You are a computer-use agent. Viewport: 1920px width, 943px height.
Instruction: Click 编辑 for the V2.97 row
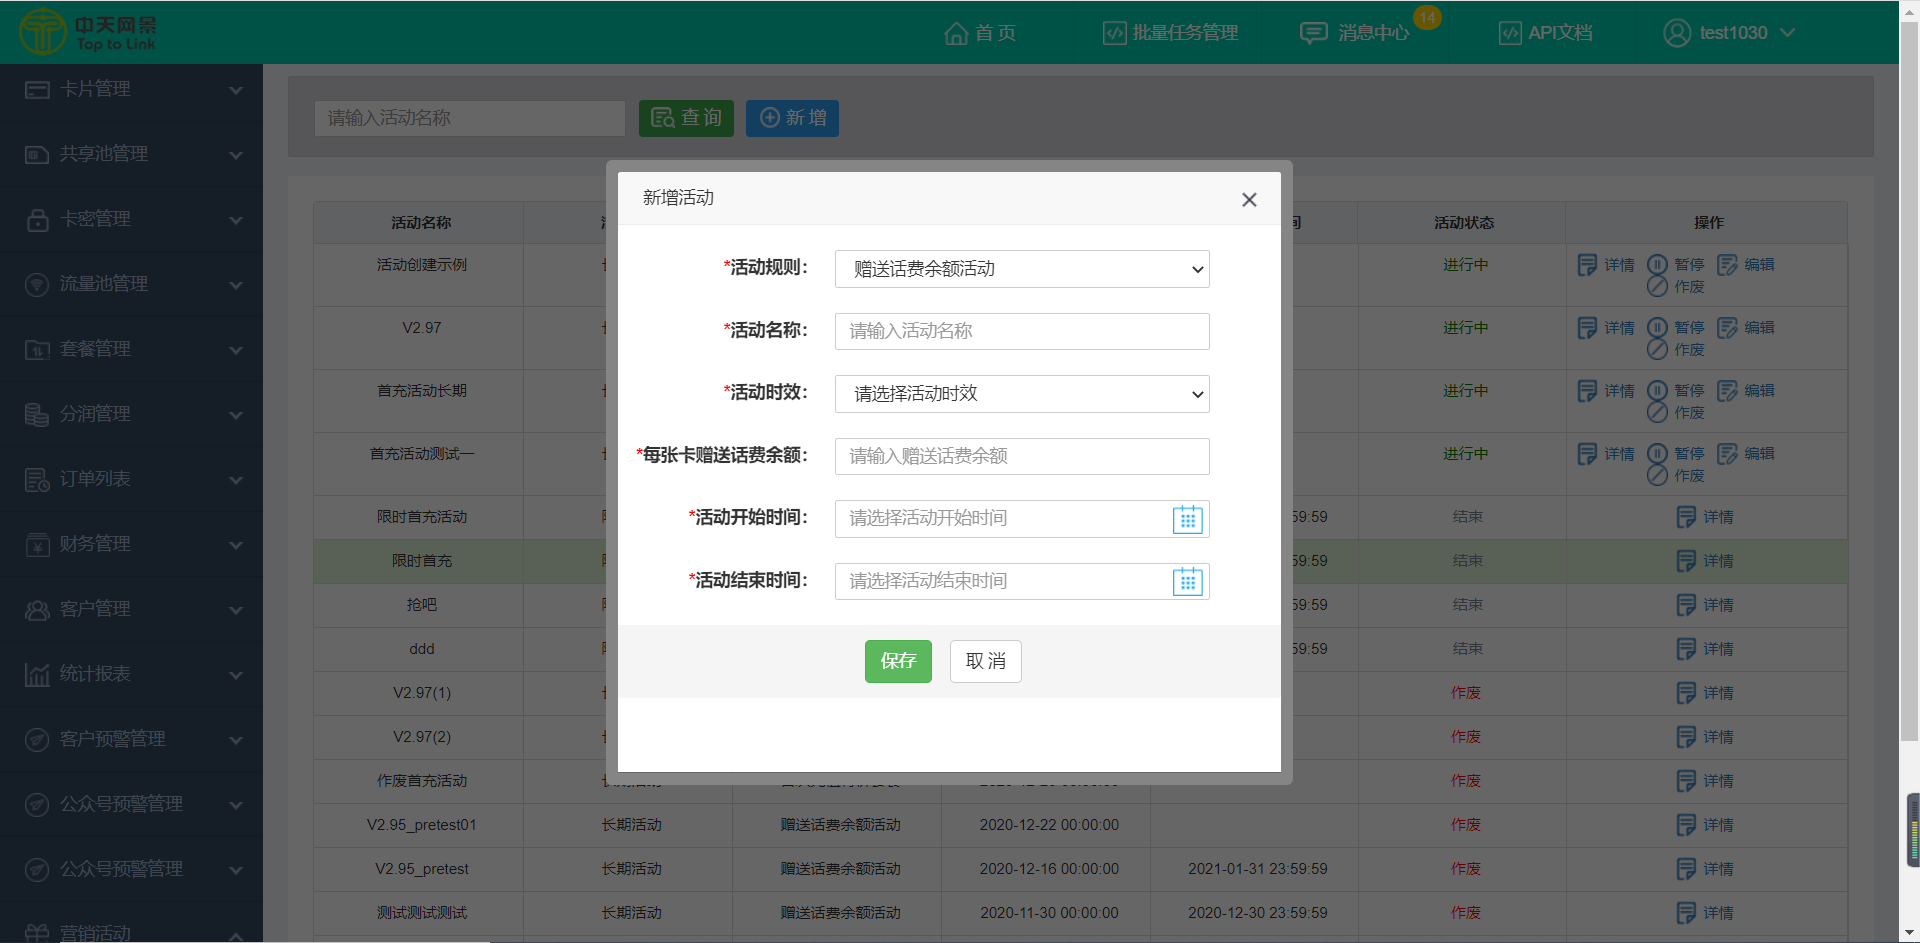(1746, 328)
